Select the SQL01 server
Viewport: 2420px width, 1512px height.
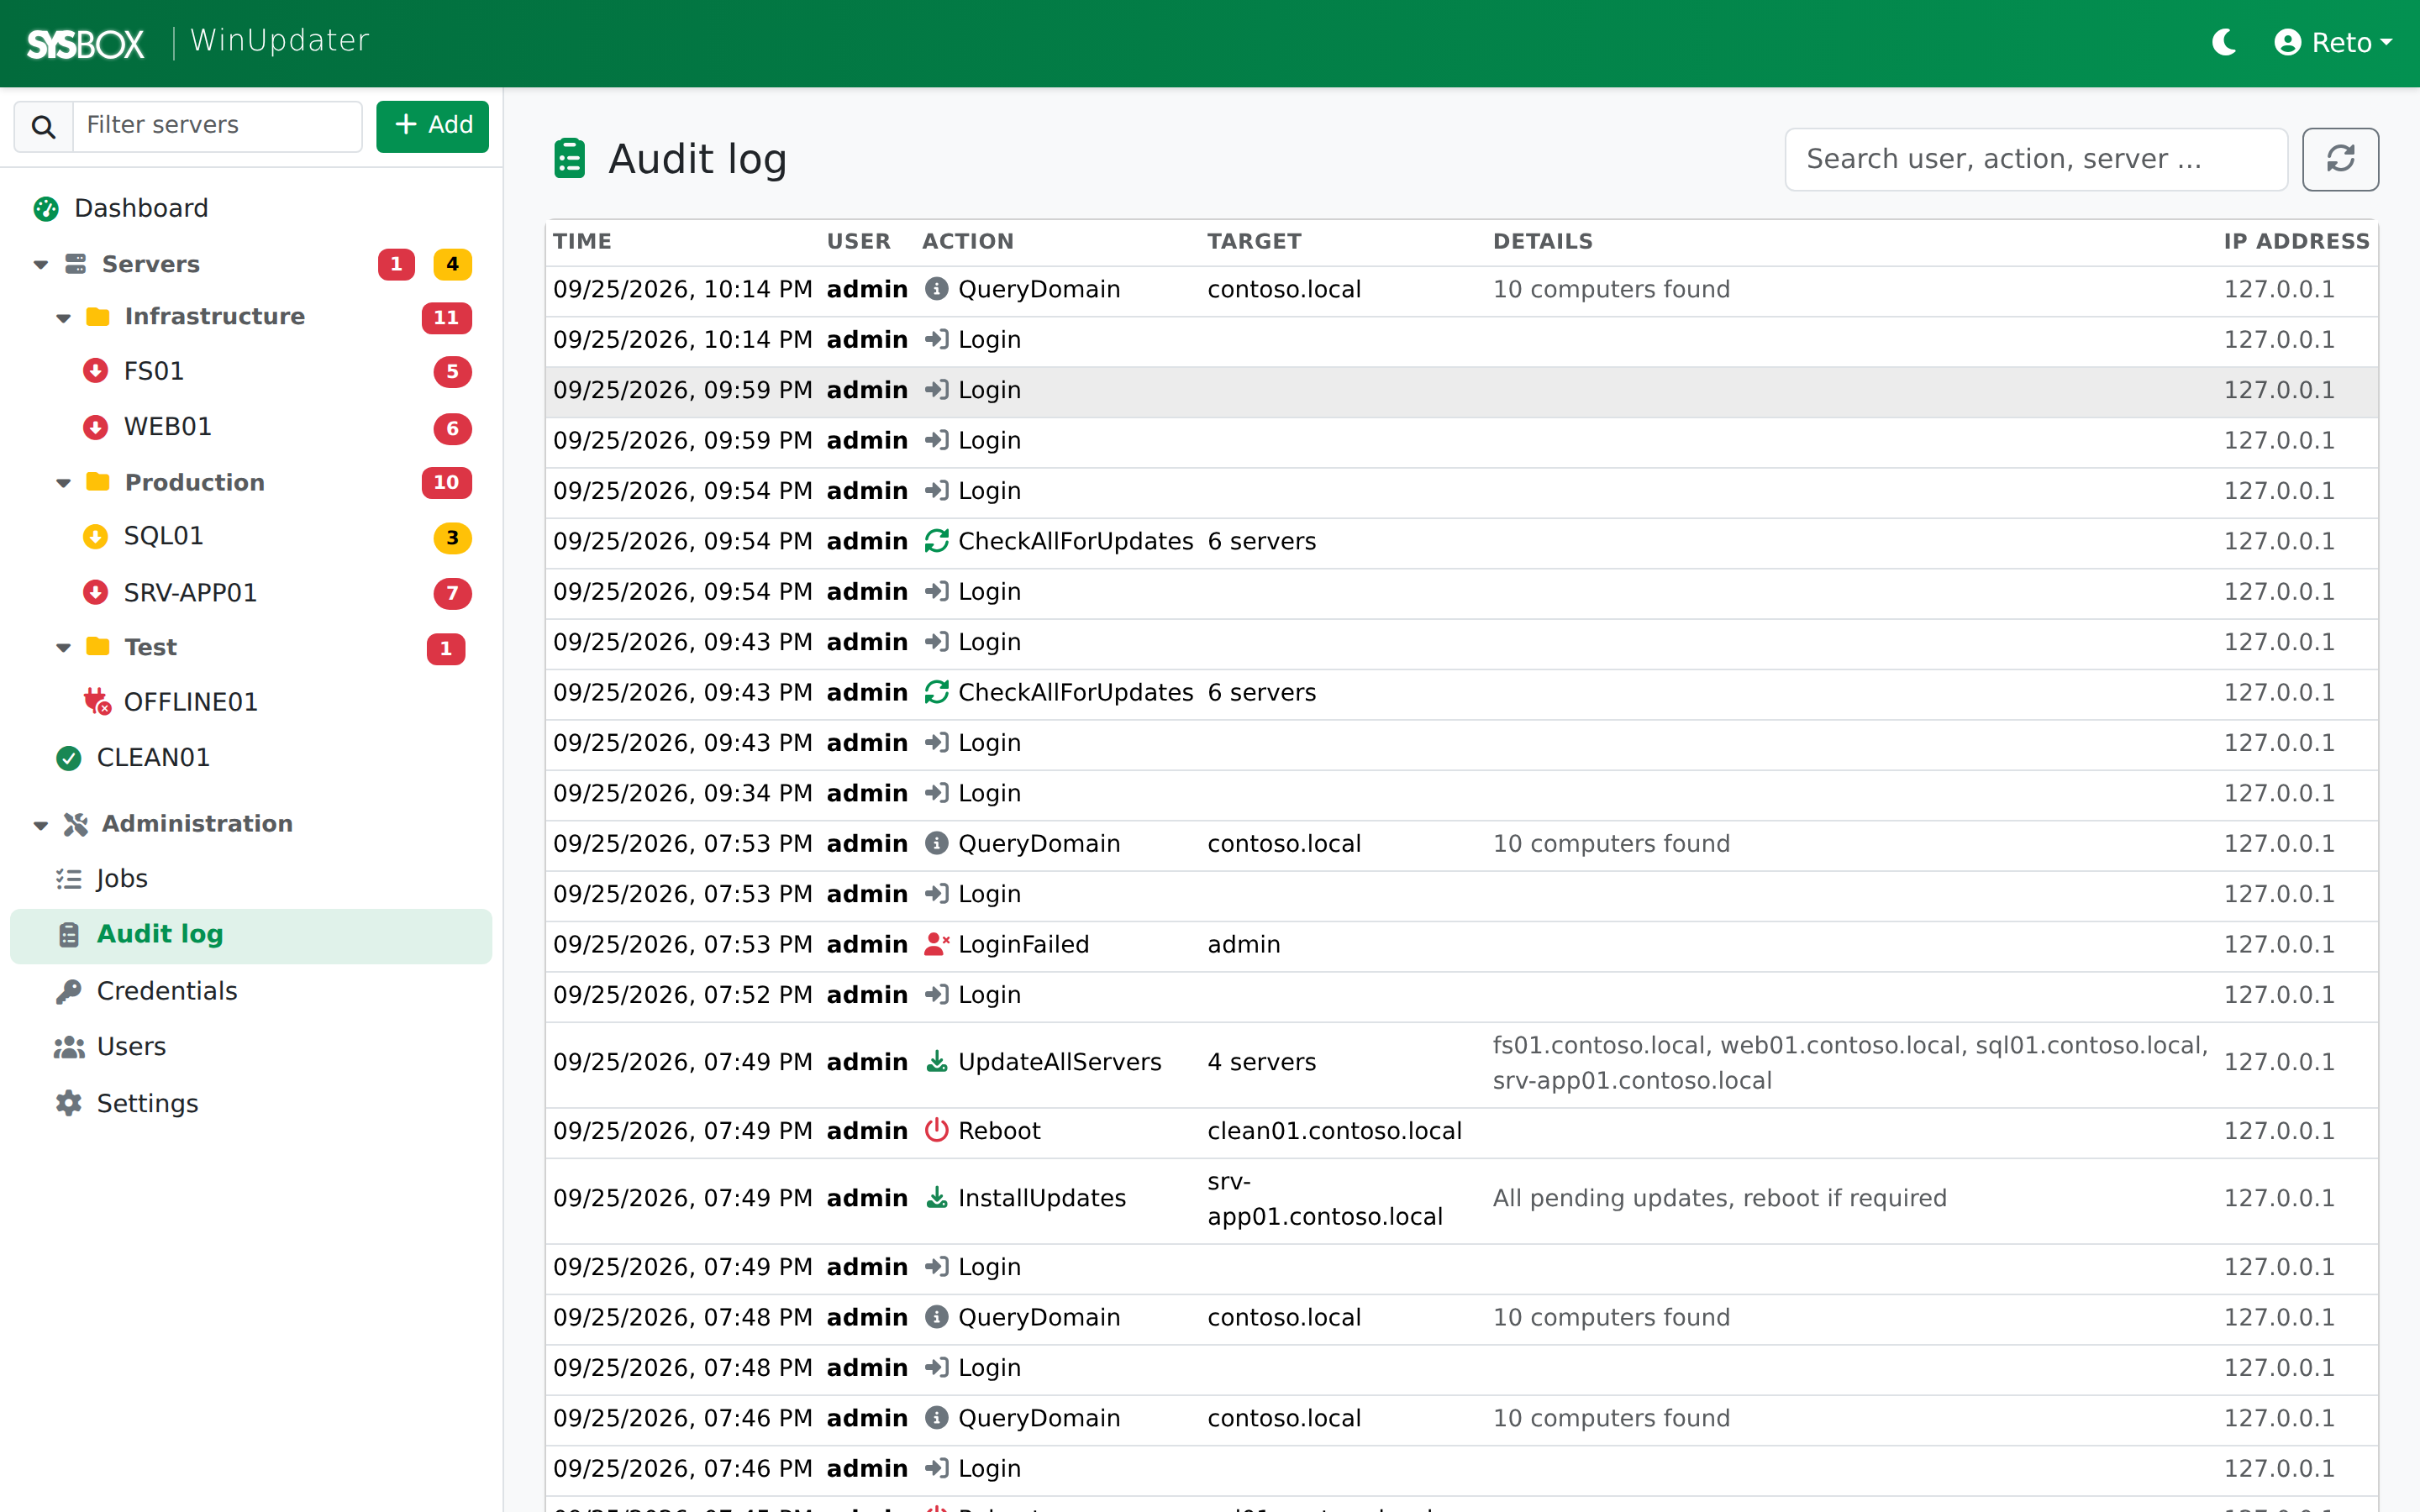[x=163, y=536]
